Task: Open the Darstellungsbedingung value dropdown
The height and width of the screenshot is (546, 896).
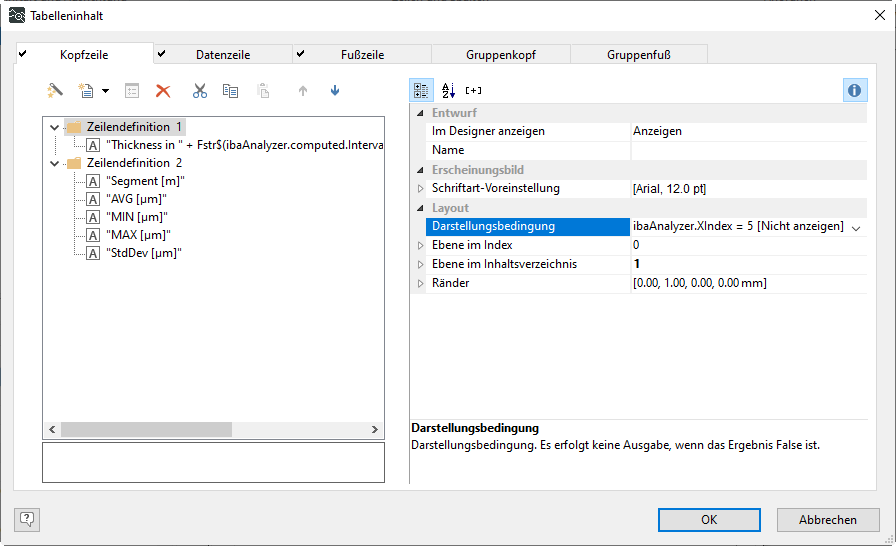Action: (856, 227)
